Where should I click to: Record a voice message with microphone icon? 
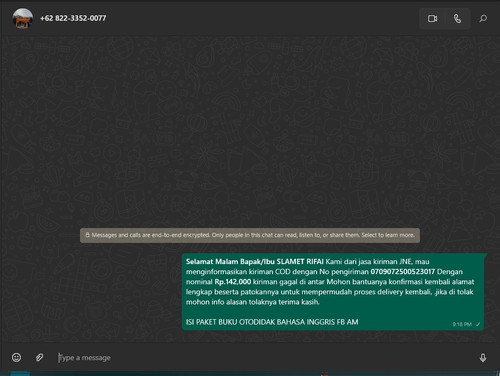click(x=482, y=358)
